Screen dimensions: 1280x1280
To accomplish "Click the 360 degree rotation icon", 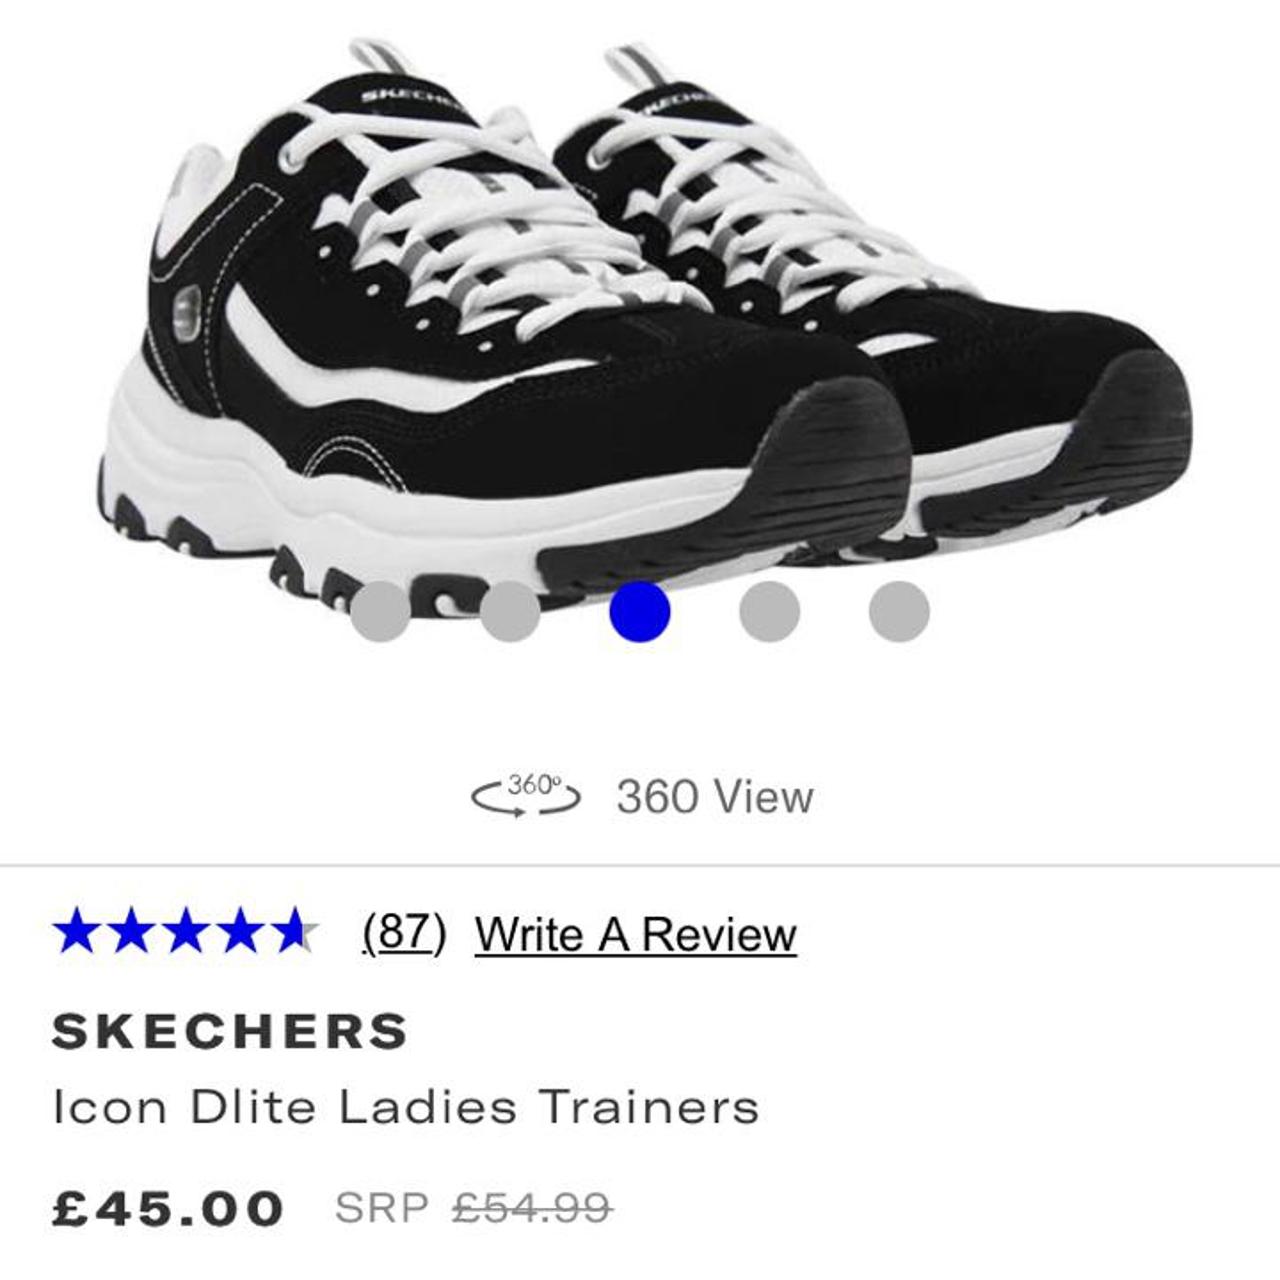I will point(526,796).
